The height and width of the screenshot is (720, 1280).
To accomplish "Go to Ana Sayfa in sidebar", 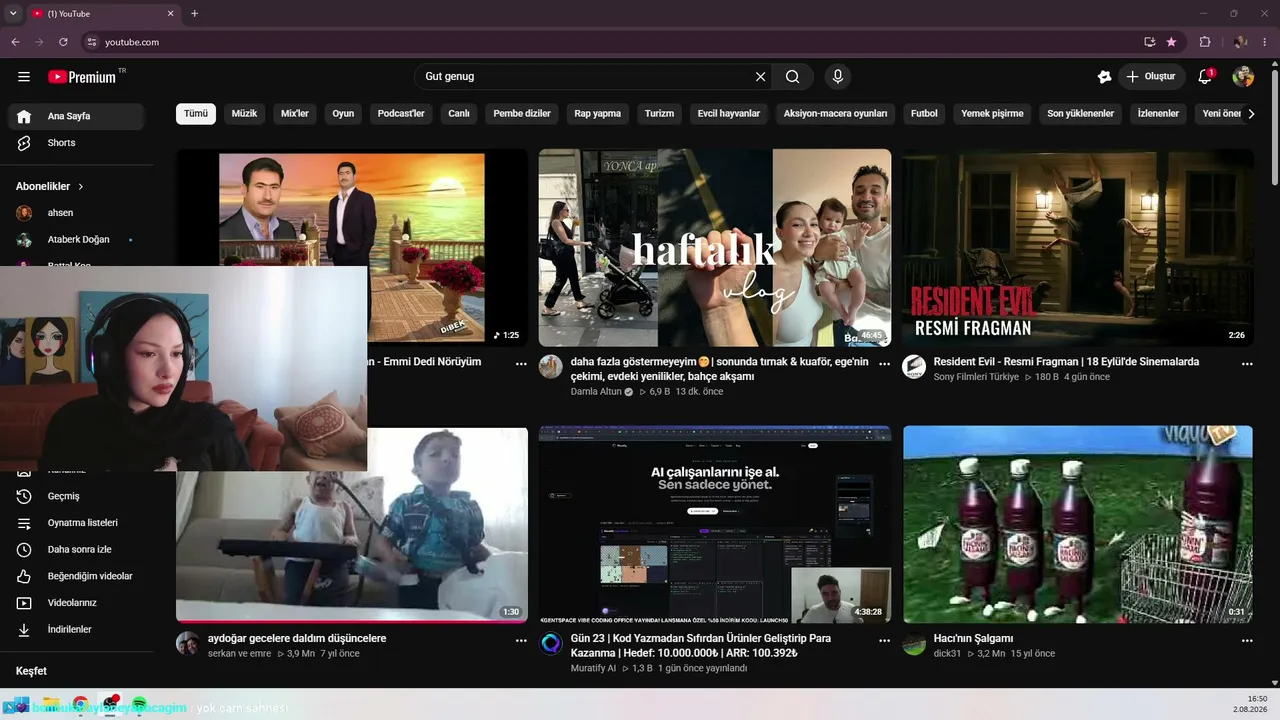I will click(x=76, y=116).
